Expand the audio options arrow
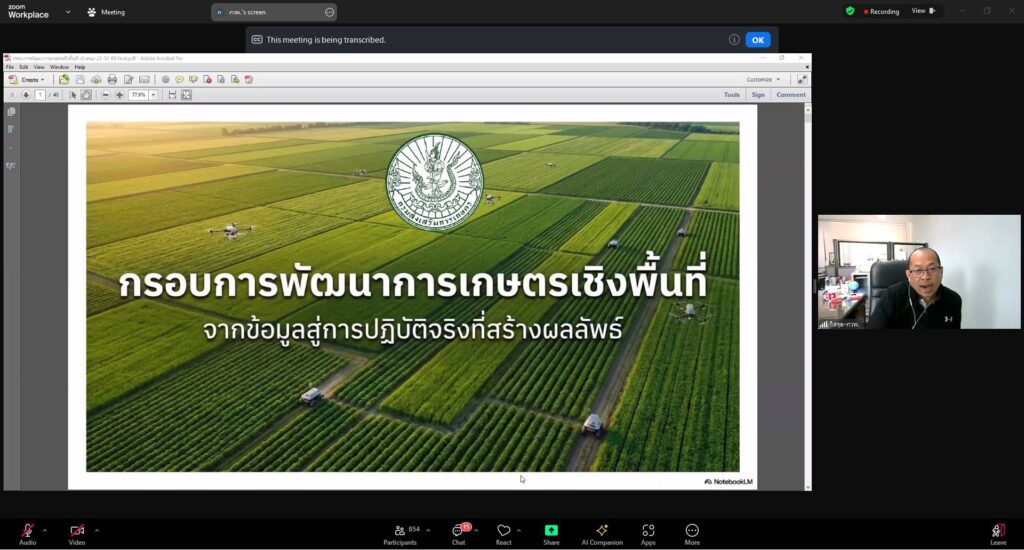1024x550 pixels. click(x=47, y=530)
